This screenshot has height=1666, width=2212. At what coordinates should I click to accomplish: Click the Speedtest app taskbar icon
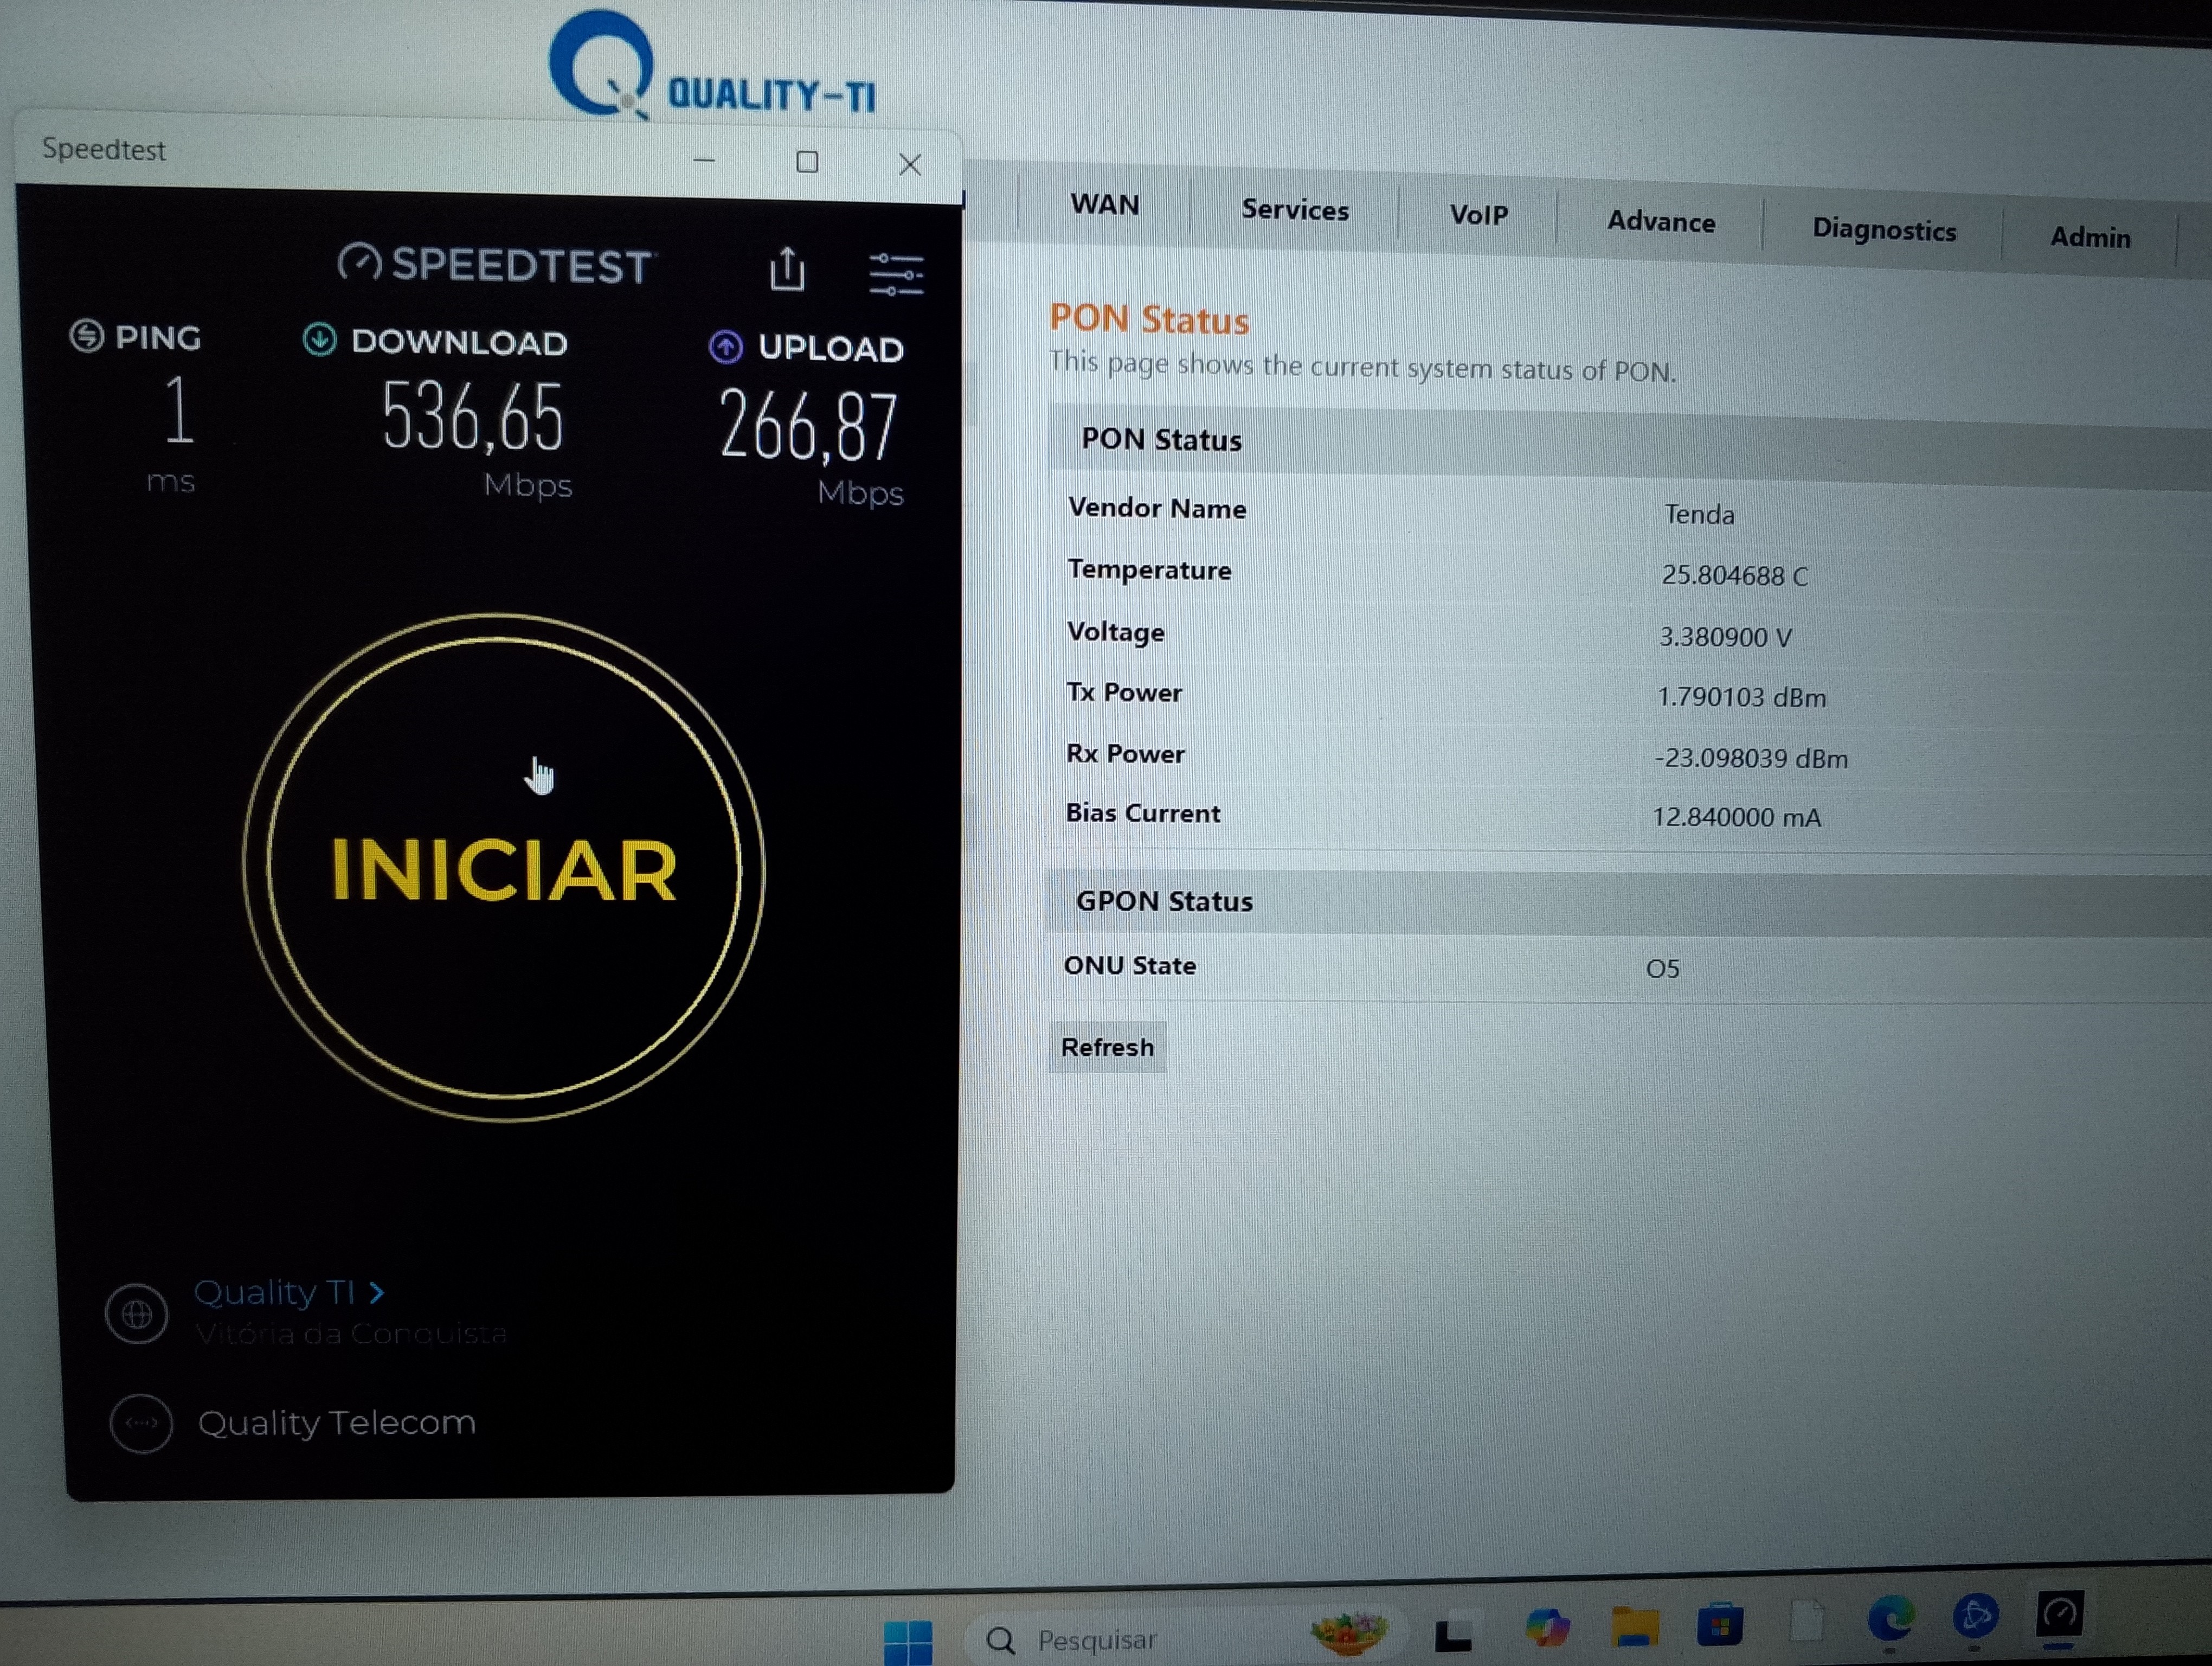[2060, 1614]
